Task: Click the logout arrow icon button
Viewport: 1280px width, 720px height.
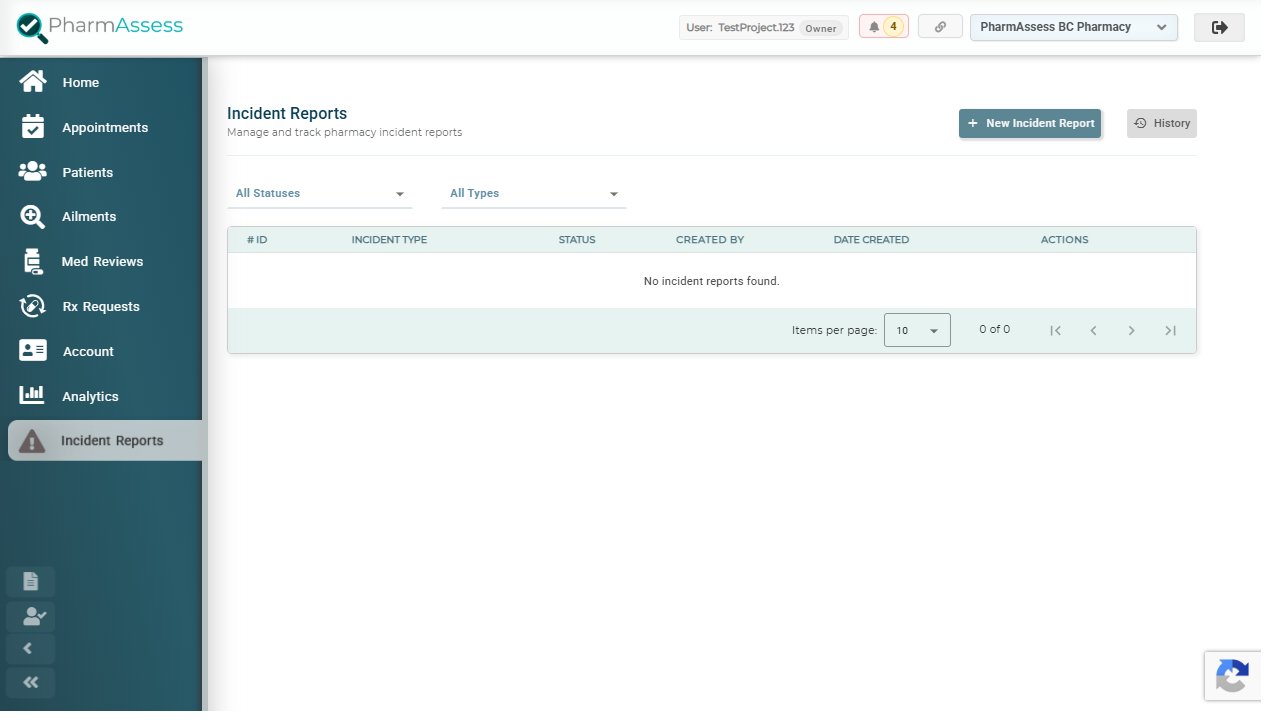Action: click(1219, 27)
